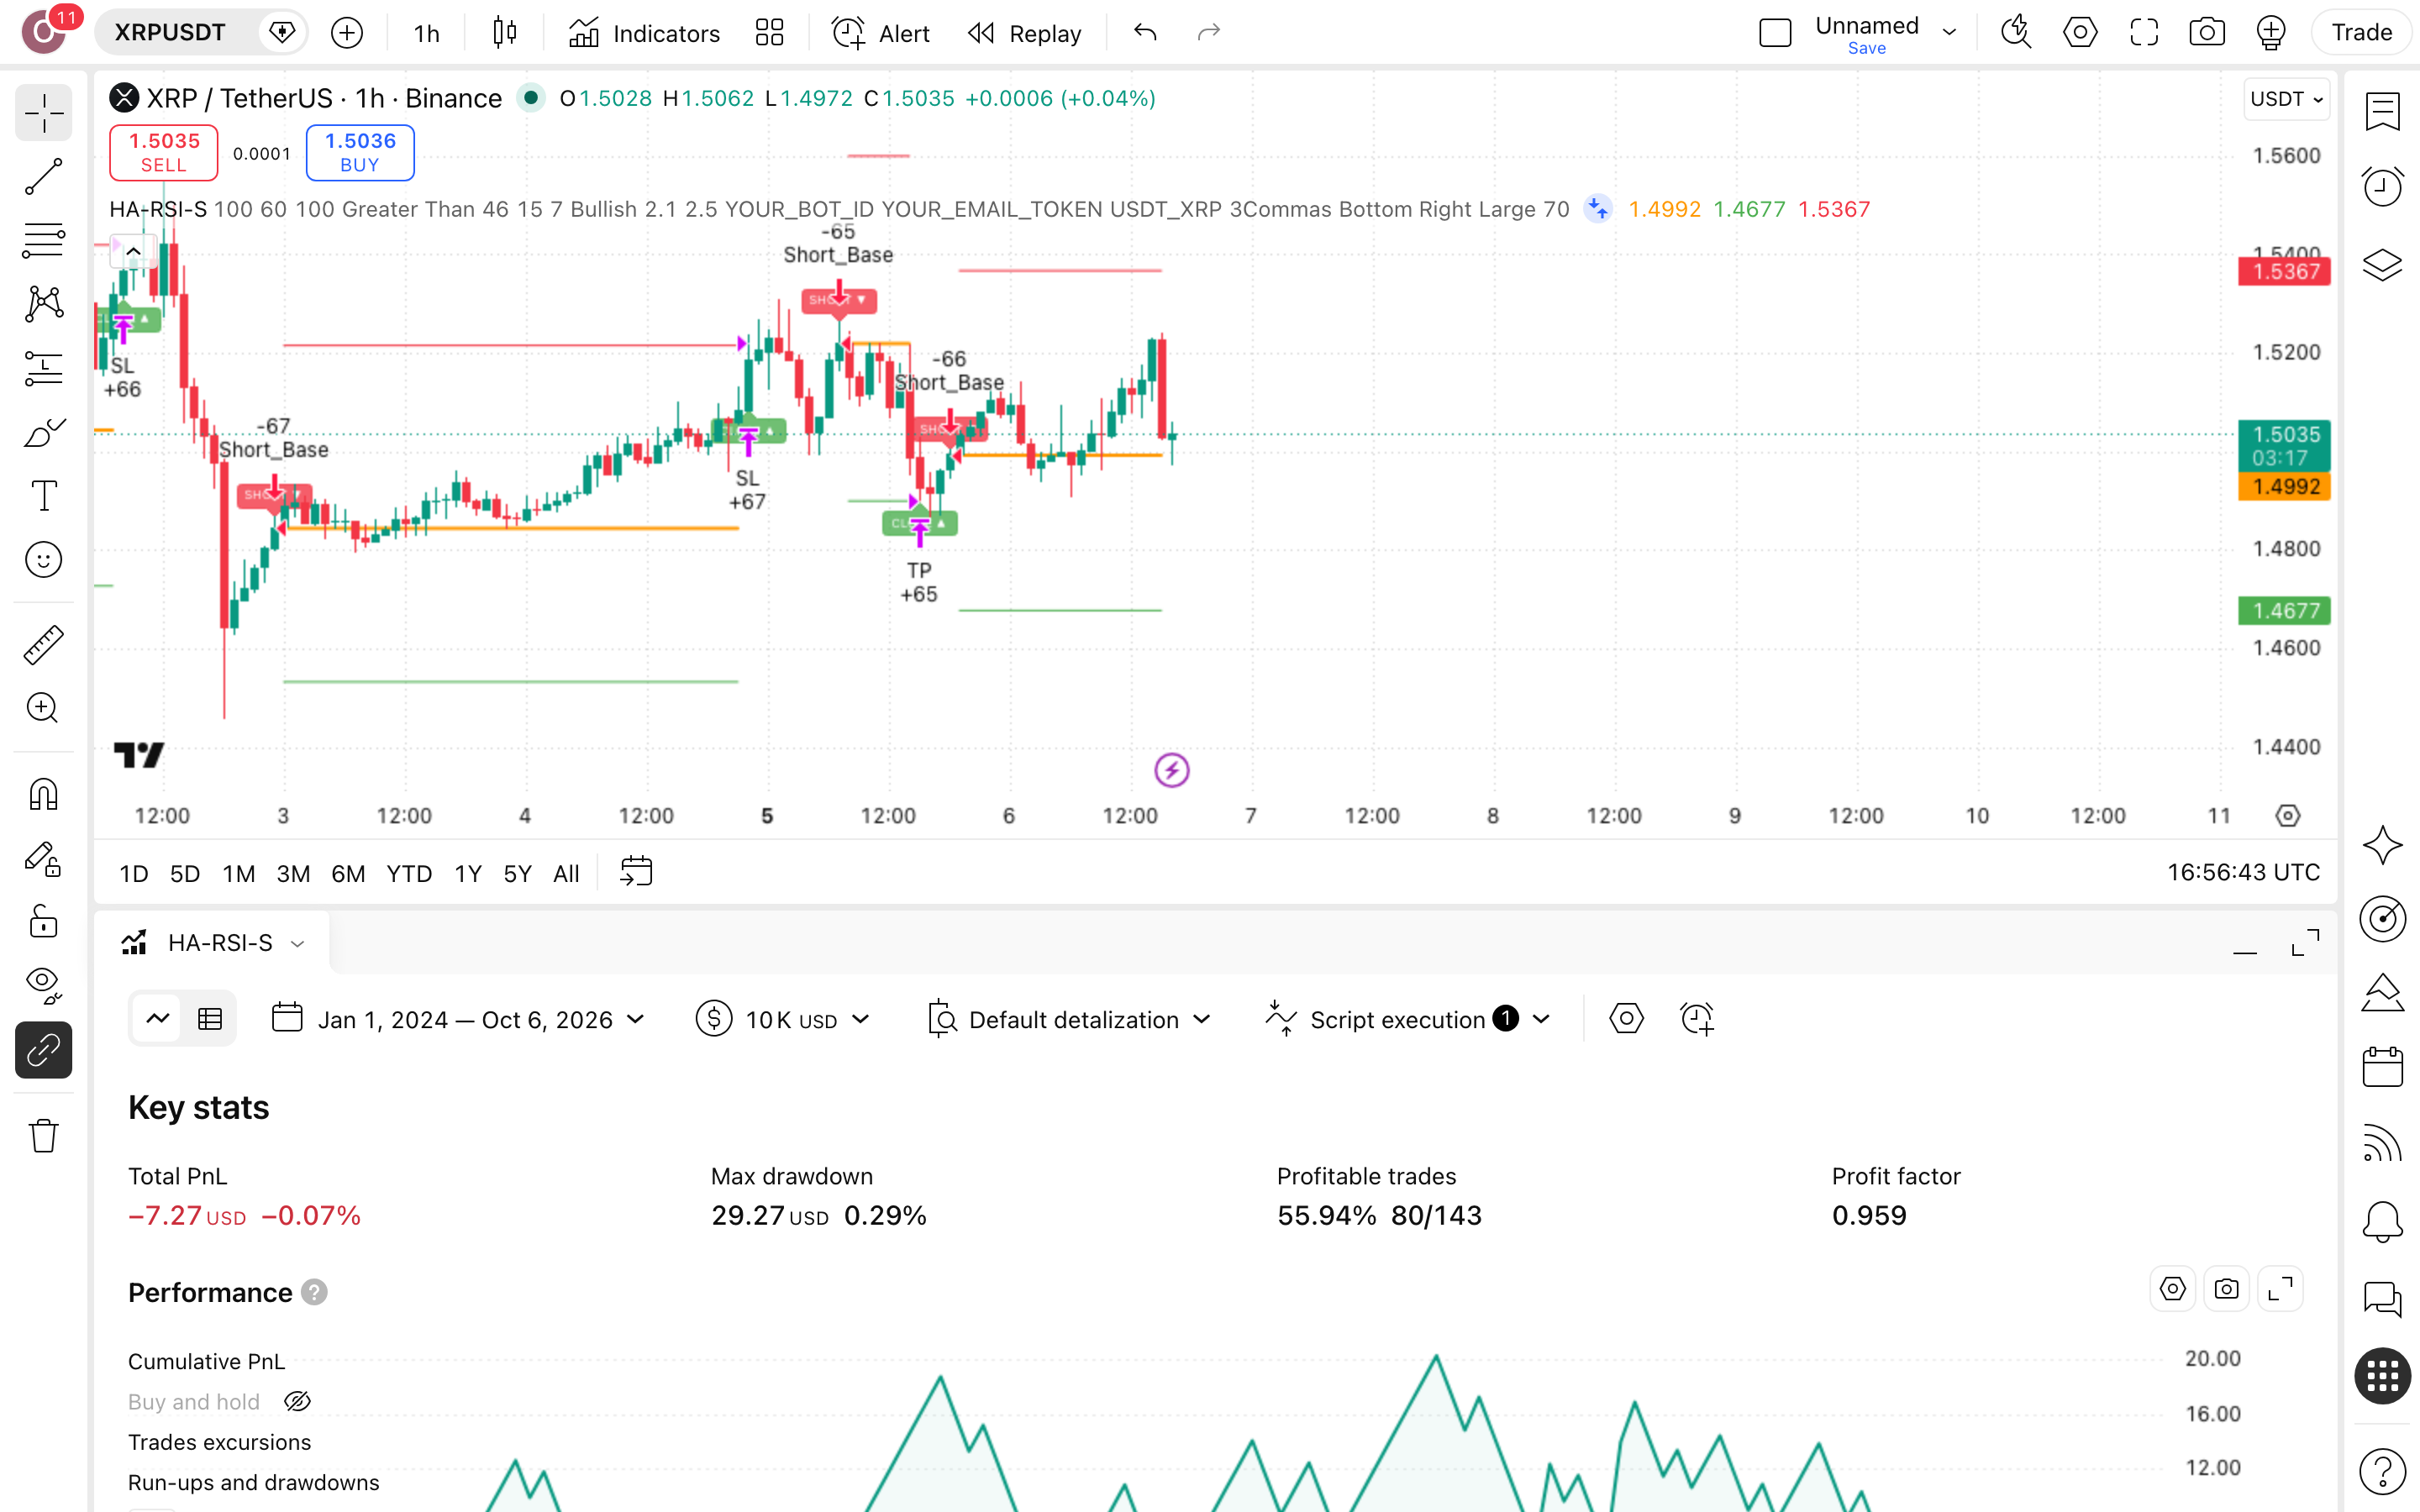Open the Object tree layers panel
The height and width of the screenshot is (1512, 2420).
pos(2382,264)
